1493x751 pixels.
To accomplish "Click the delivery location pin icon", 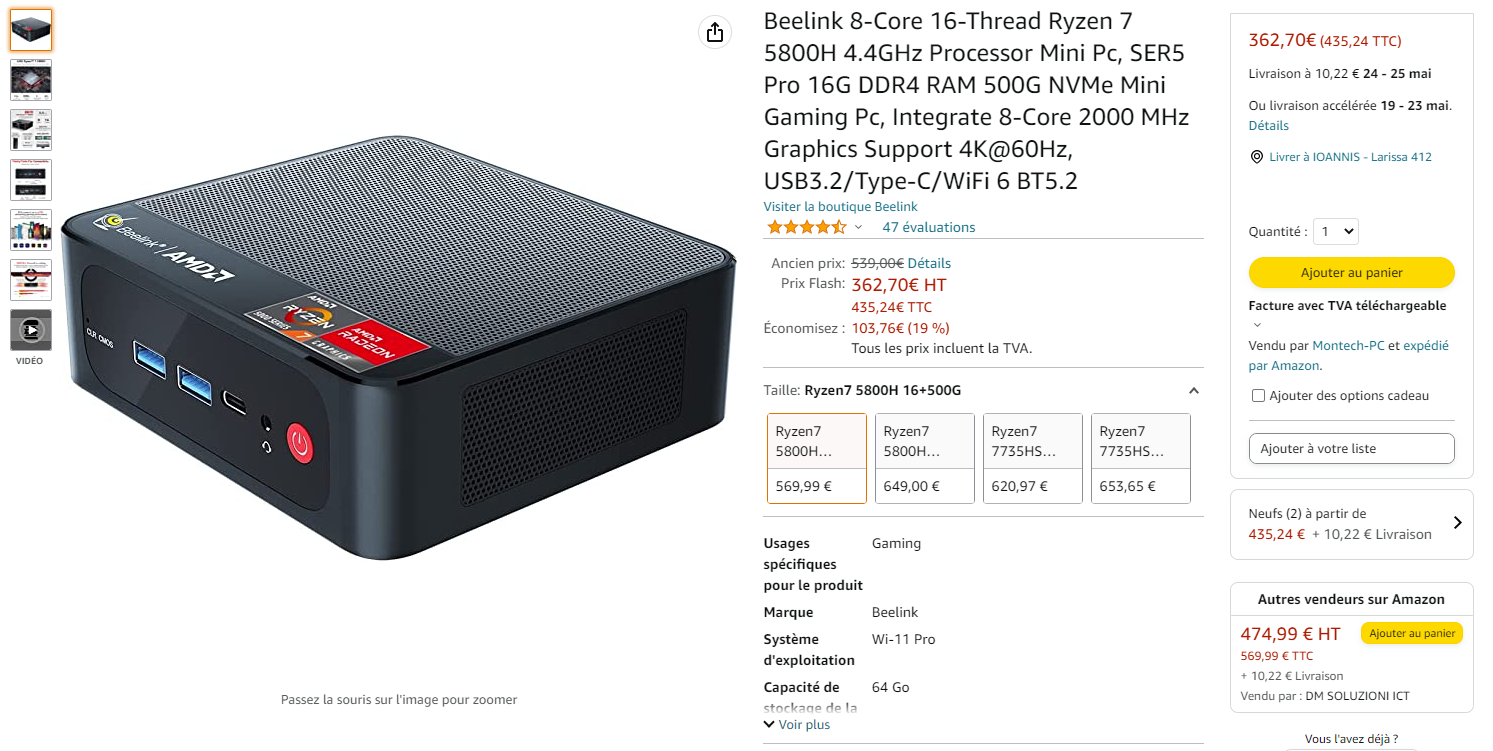I will click(x=1257, y=157).
